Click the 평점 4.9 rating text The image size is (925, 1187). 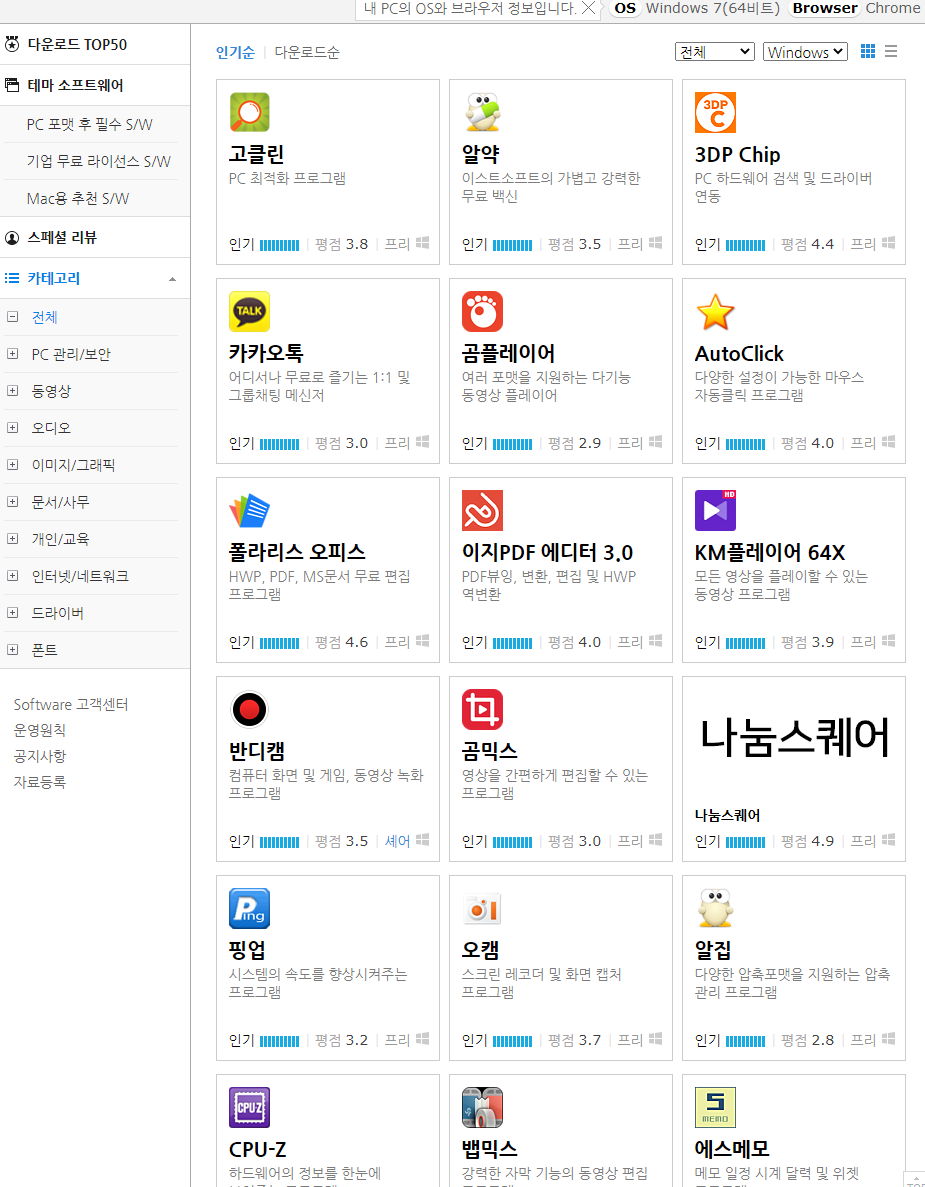pyautogui.click(x=808, y=841)
